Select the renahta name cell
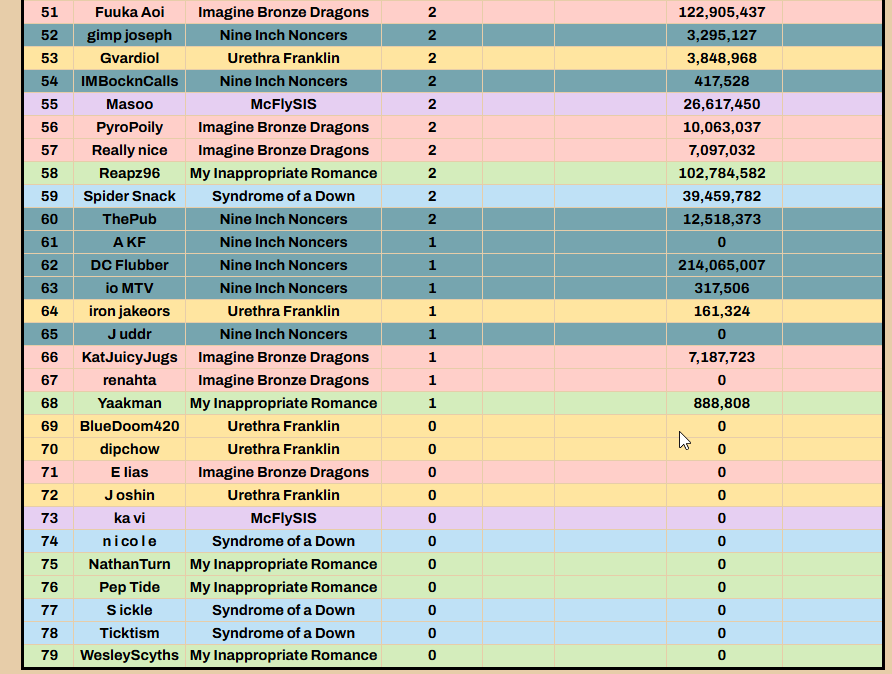892x674 pixels. 130,381
